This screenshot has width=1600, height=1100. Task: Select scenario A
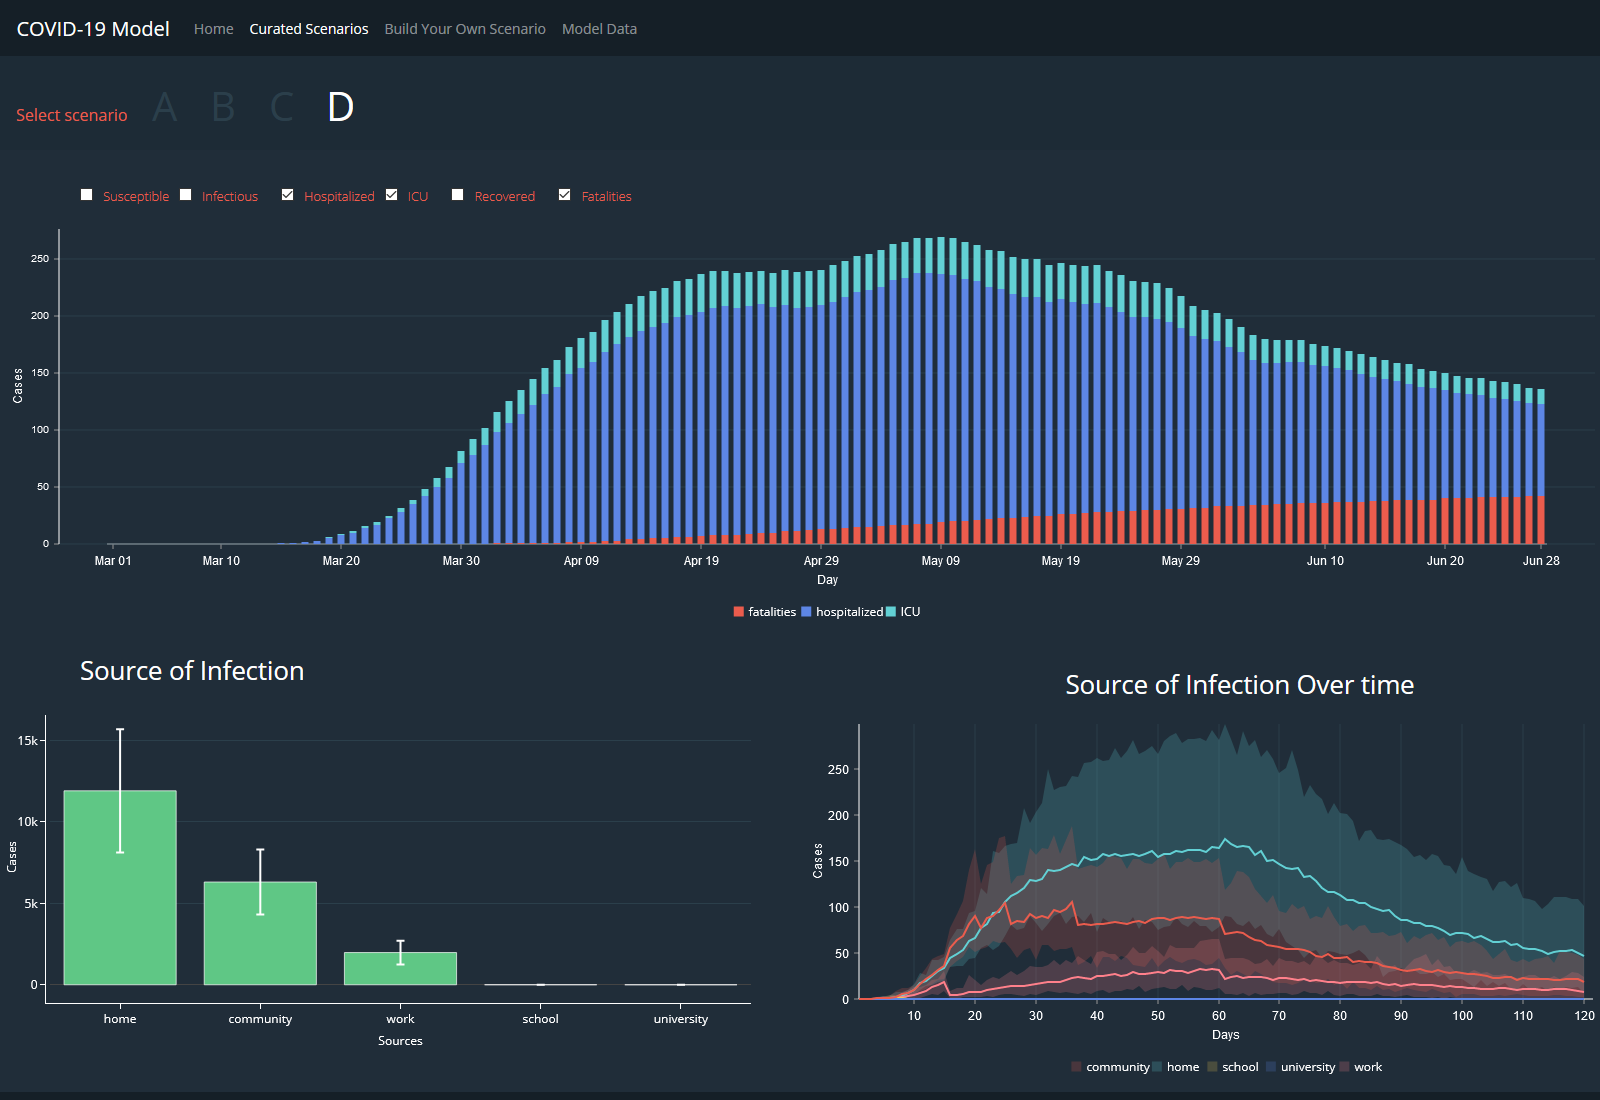pos(165,107)
